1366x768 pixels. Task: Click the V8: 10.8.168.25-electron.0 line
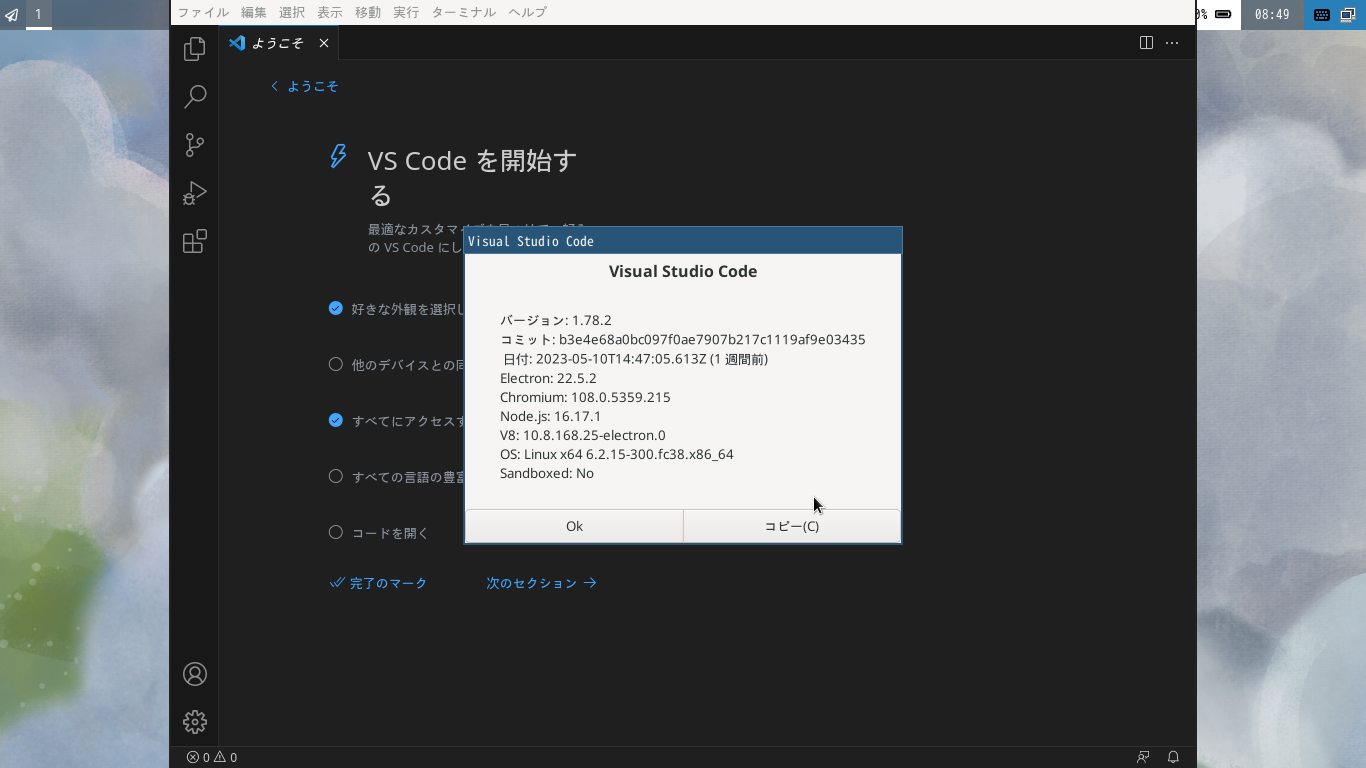tap(583, 435)
